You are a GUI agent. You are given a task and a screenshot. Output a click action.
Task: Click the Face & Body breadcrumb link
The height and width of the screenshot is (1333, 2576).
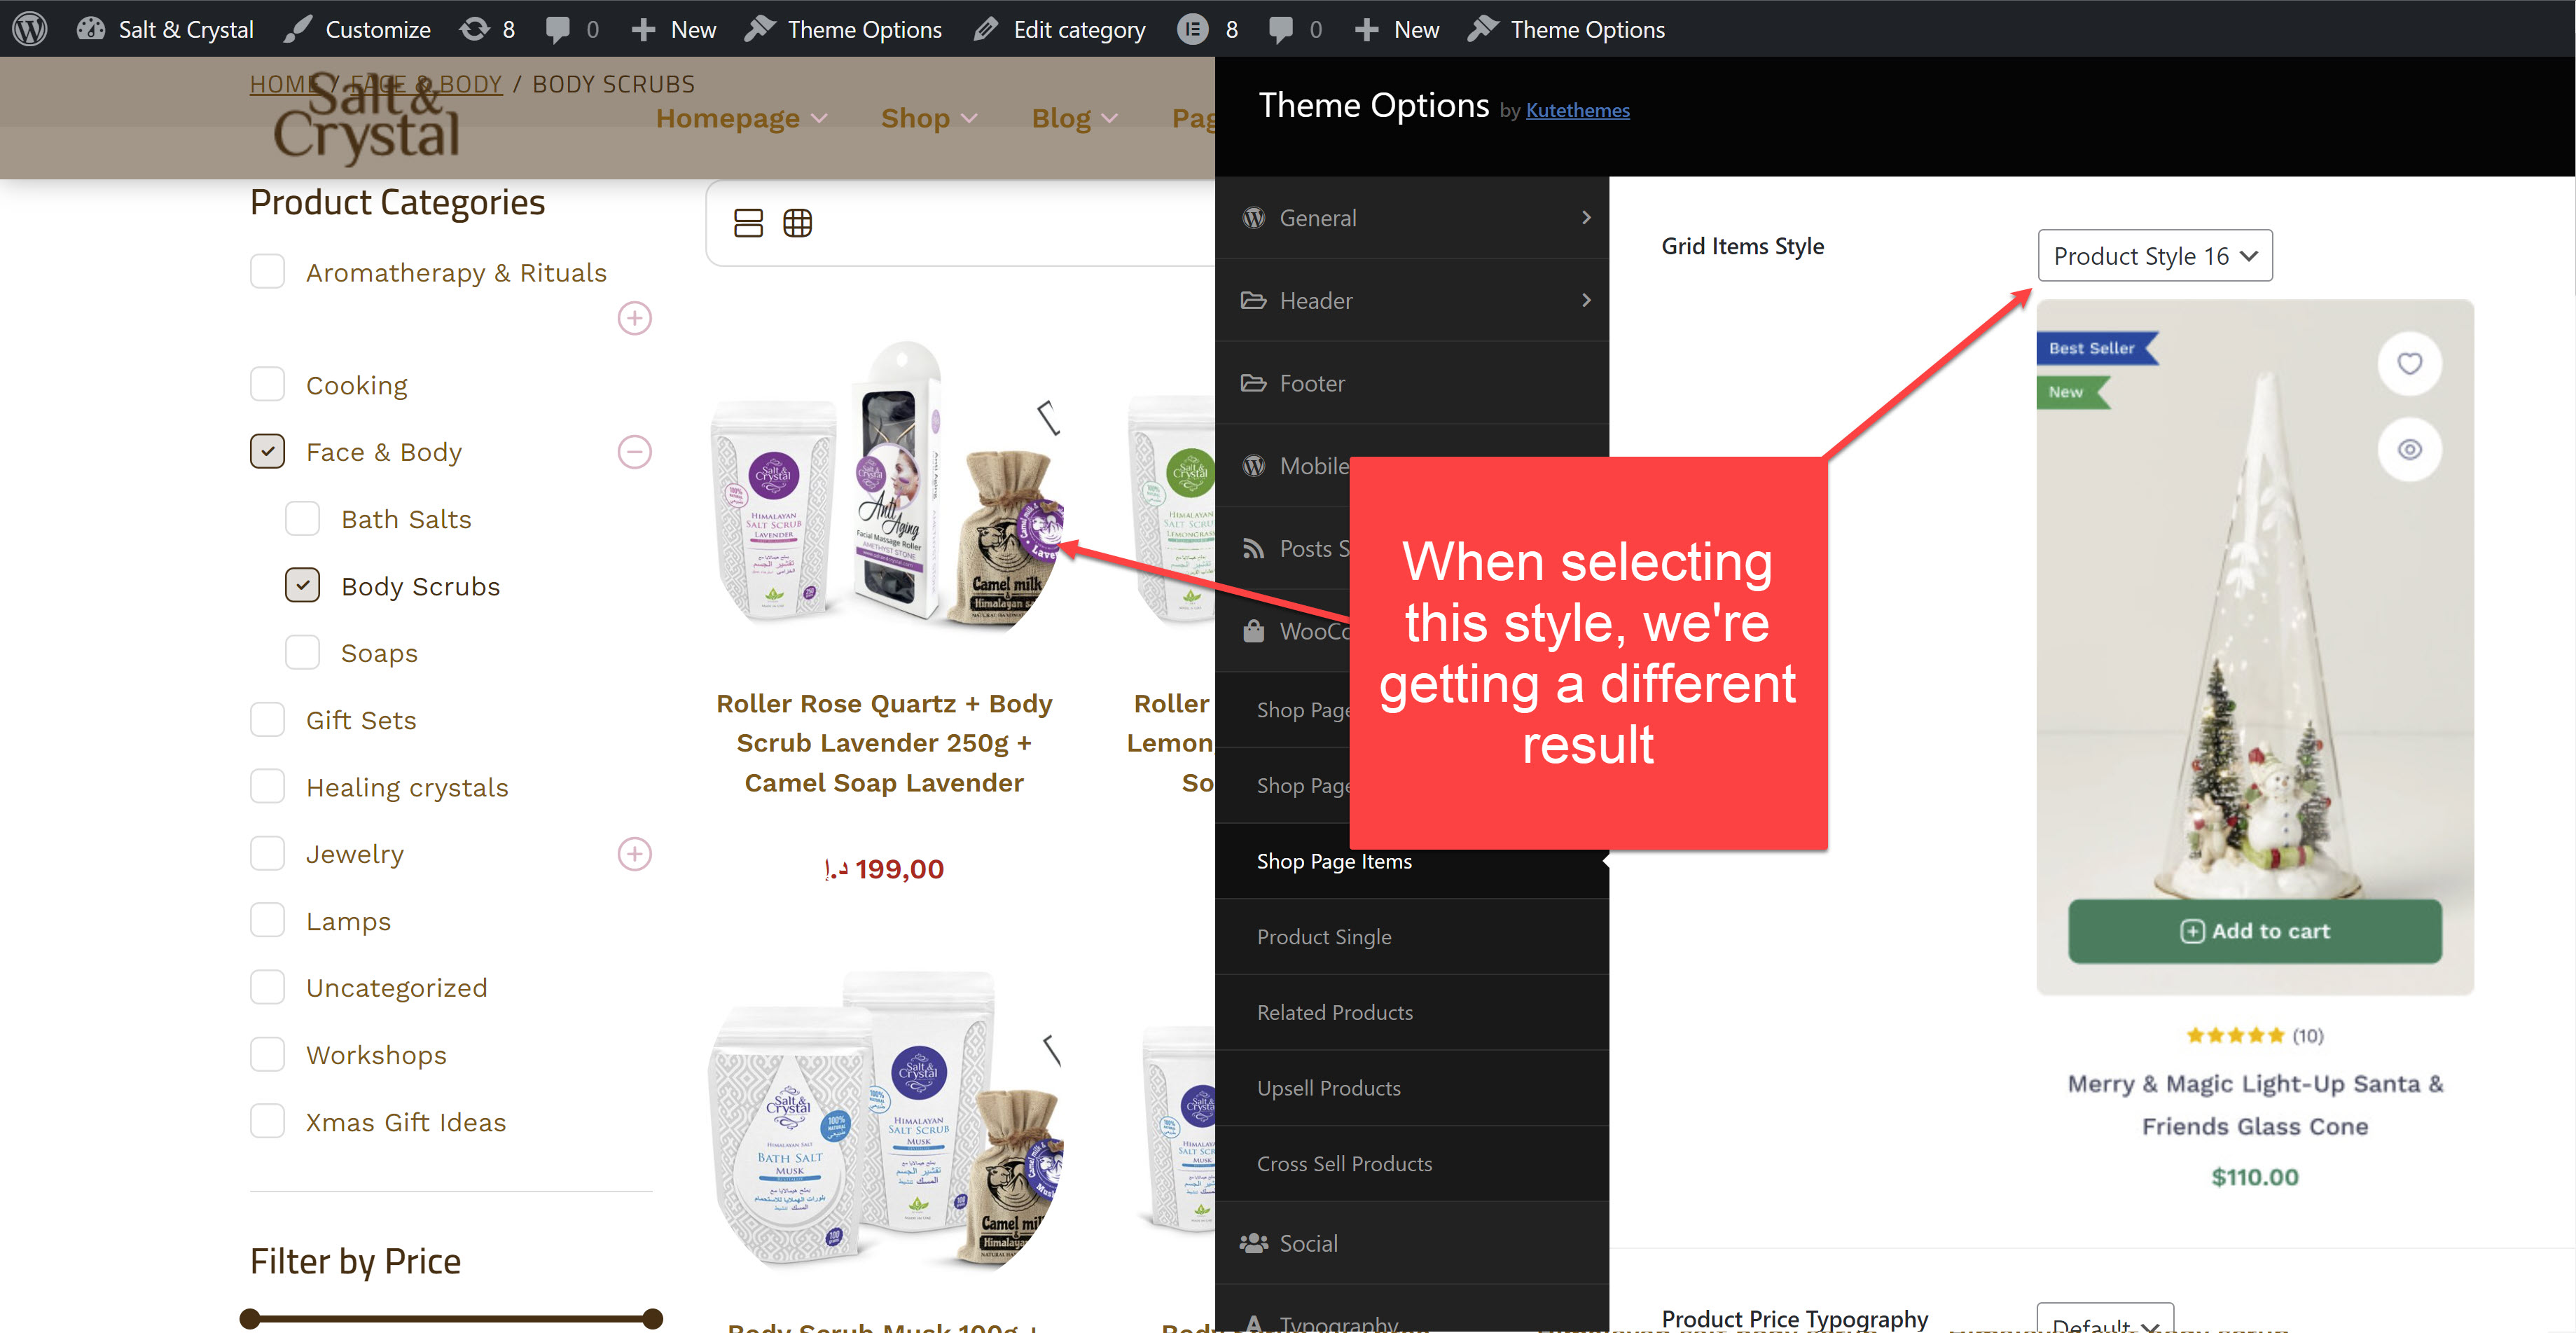click(x=426, y=84)
